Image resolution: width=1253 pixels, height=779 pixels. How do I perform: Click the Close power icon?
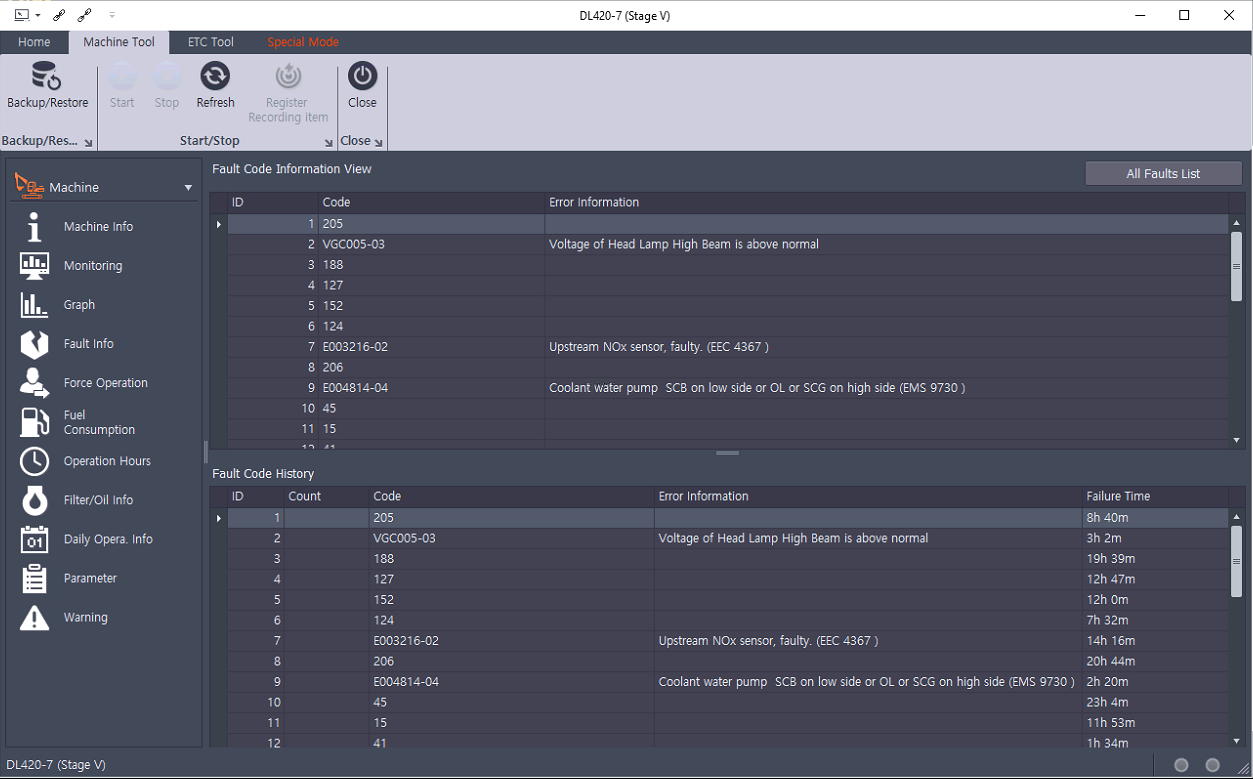point(362,76)
